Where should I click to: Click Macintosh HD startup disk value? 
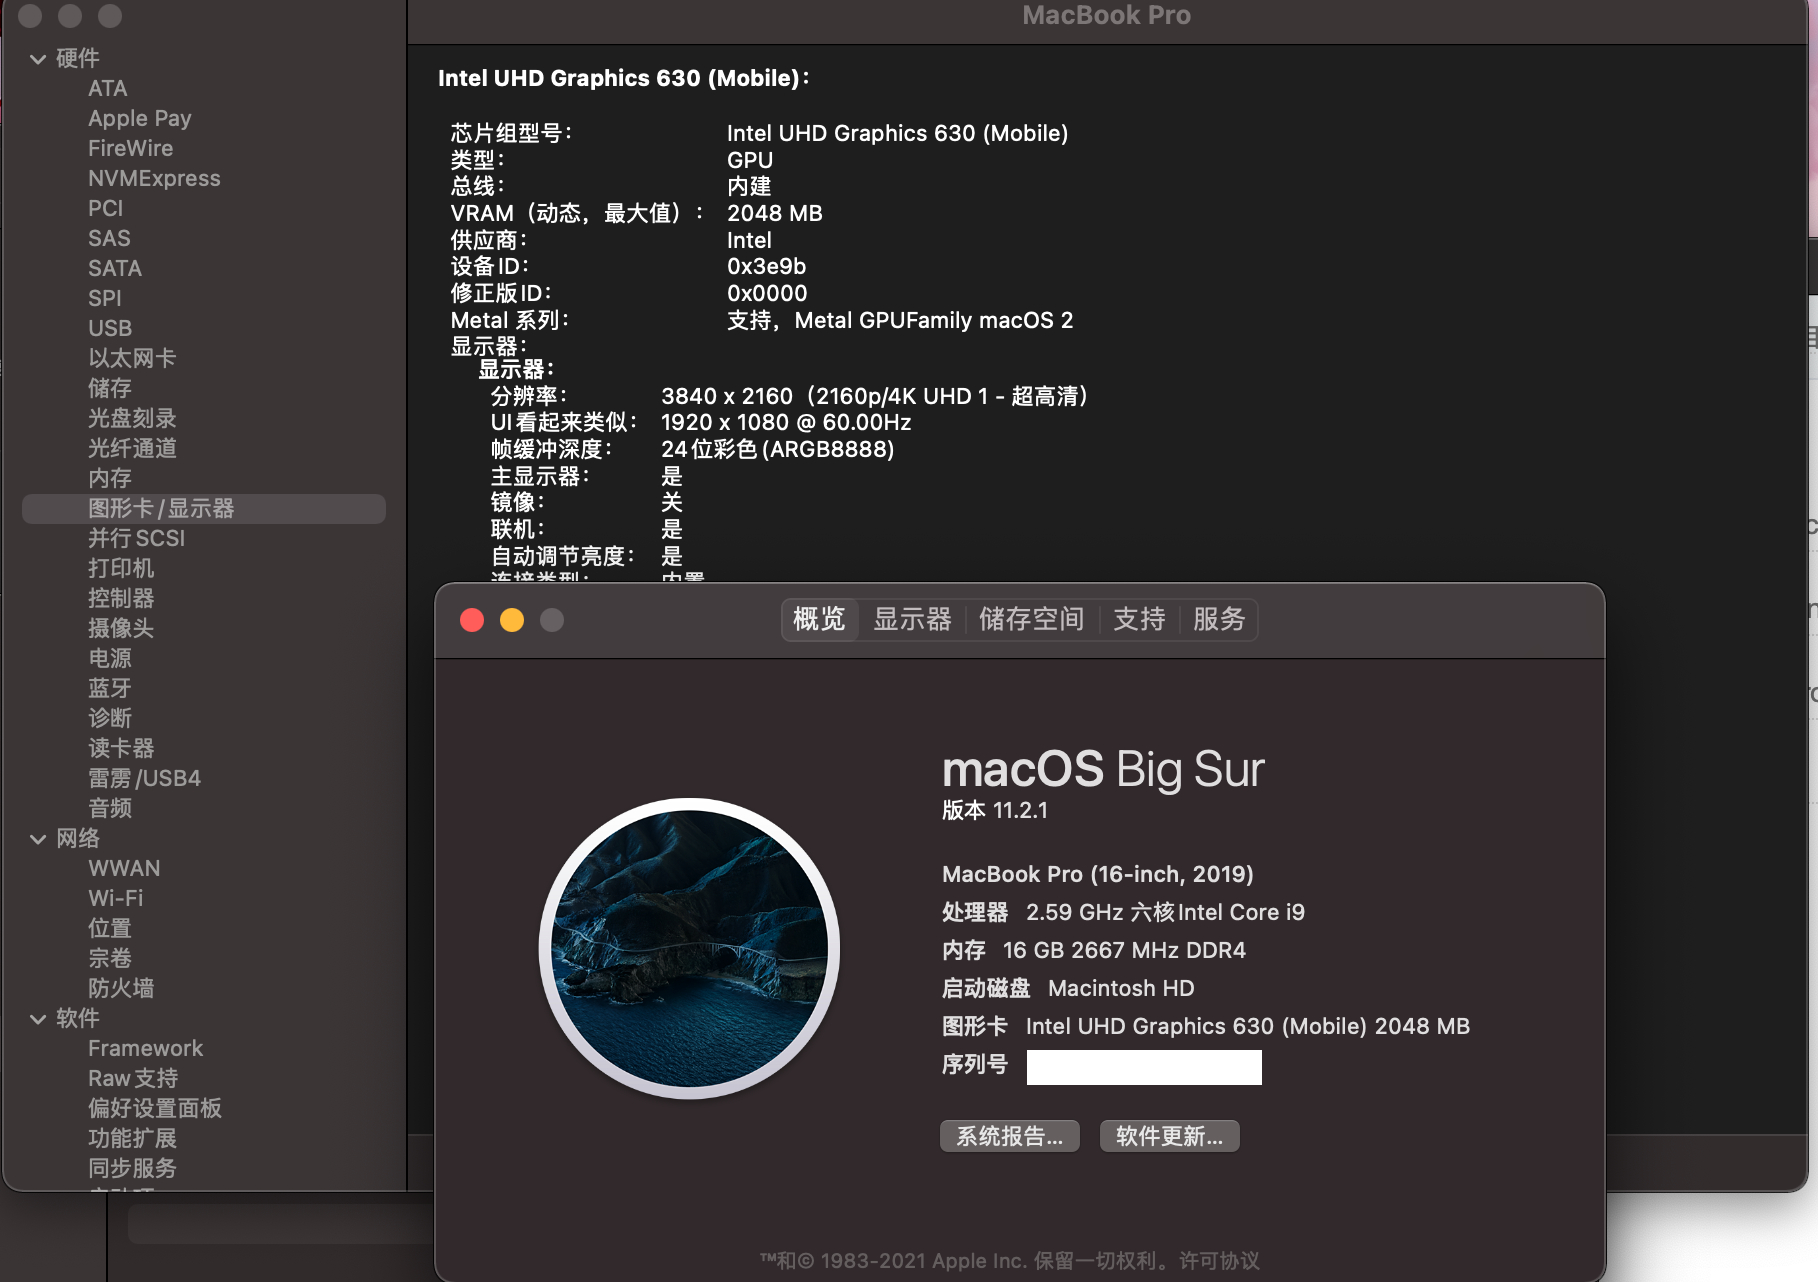(x=1121, y=988)
